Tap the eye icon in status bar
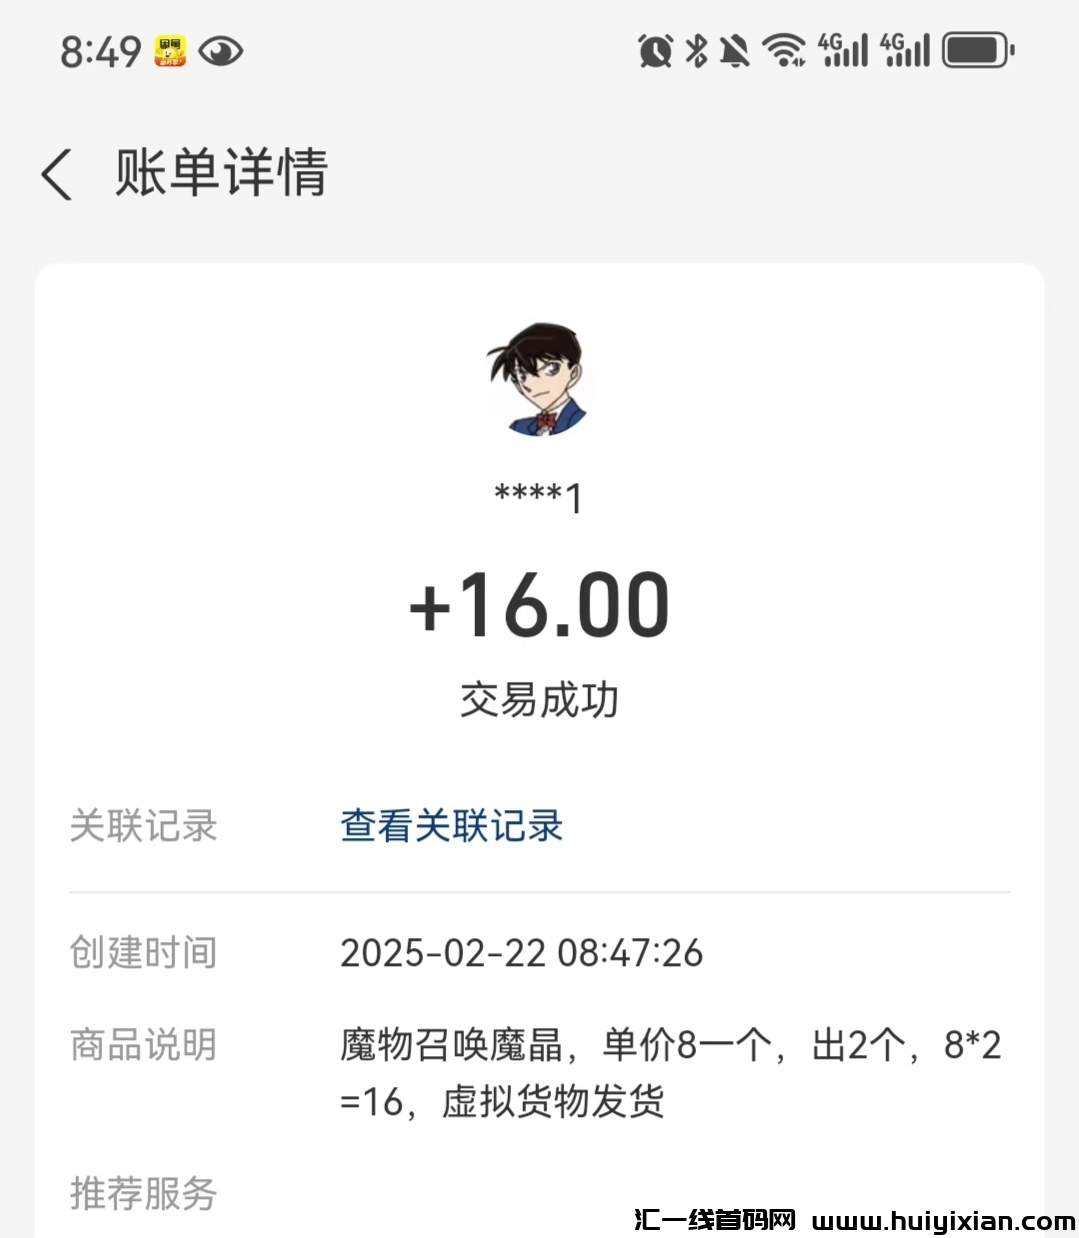The height and width of the screenshot is (1238, 1079). [220, 51]
